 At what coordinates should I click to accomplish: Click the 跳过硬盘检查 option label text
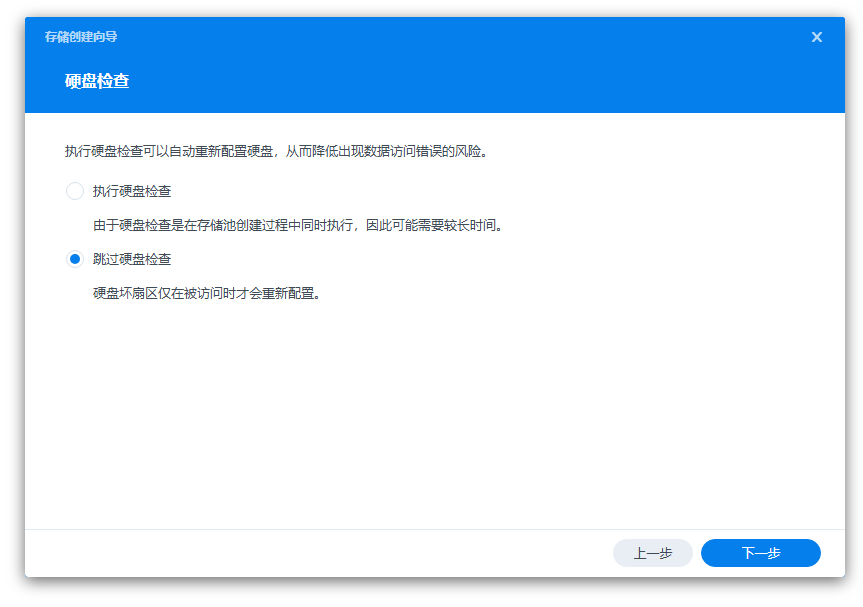pos(132,259)
